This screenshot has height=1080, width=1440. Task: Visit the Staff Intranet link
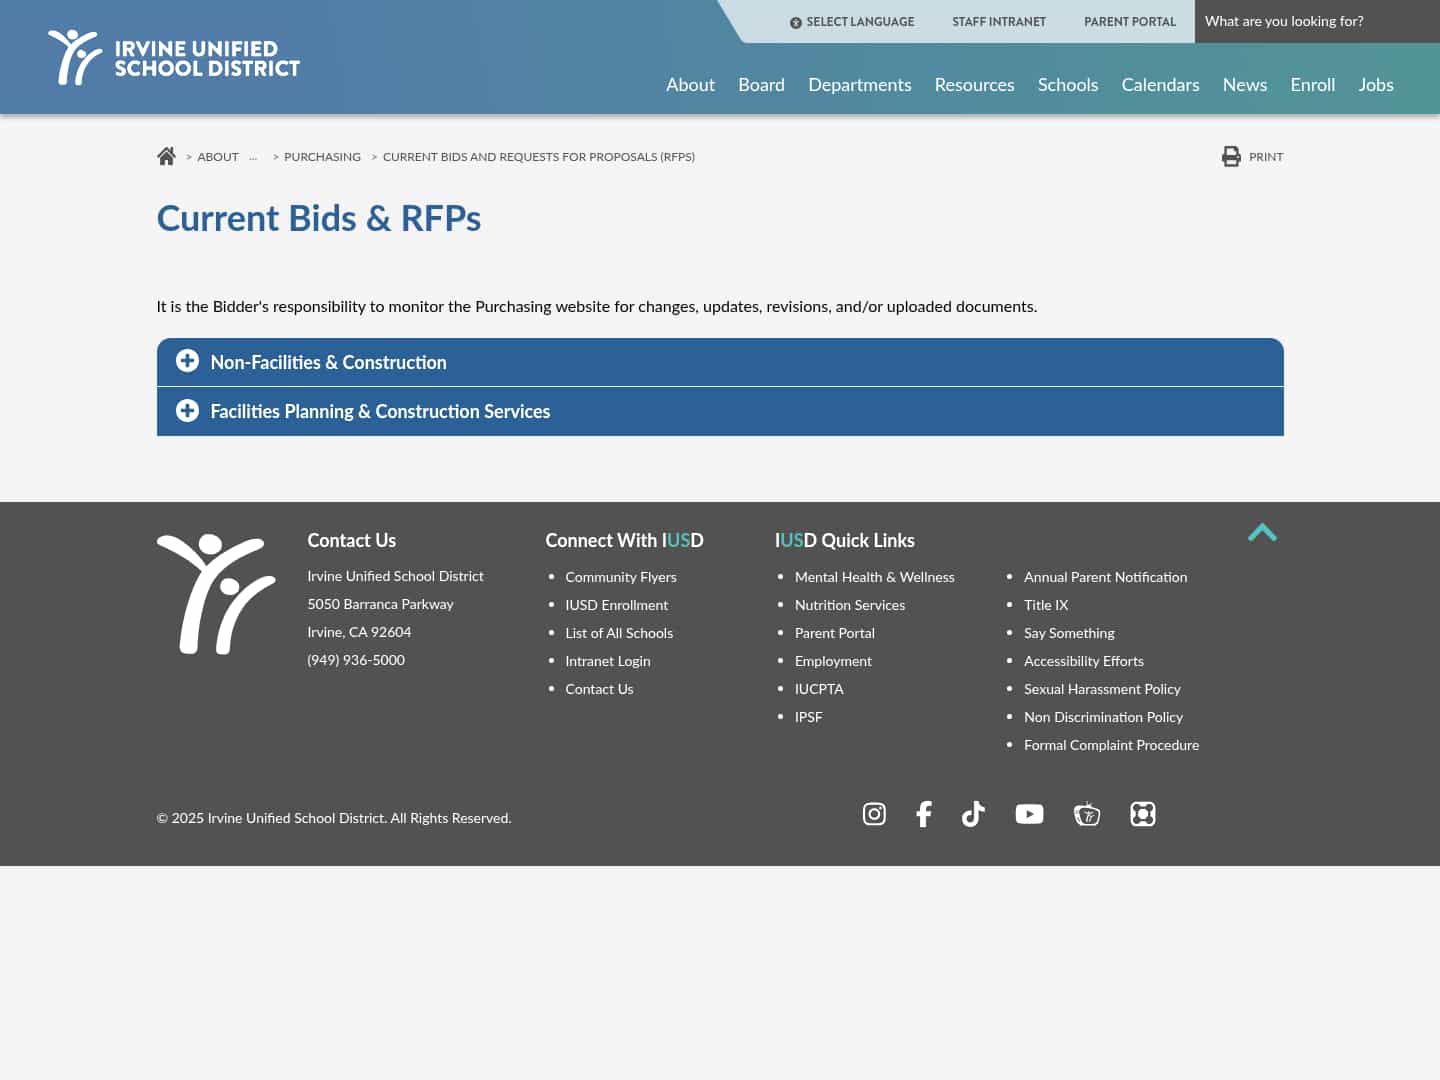999,21
